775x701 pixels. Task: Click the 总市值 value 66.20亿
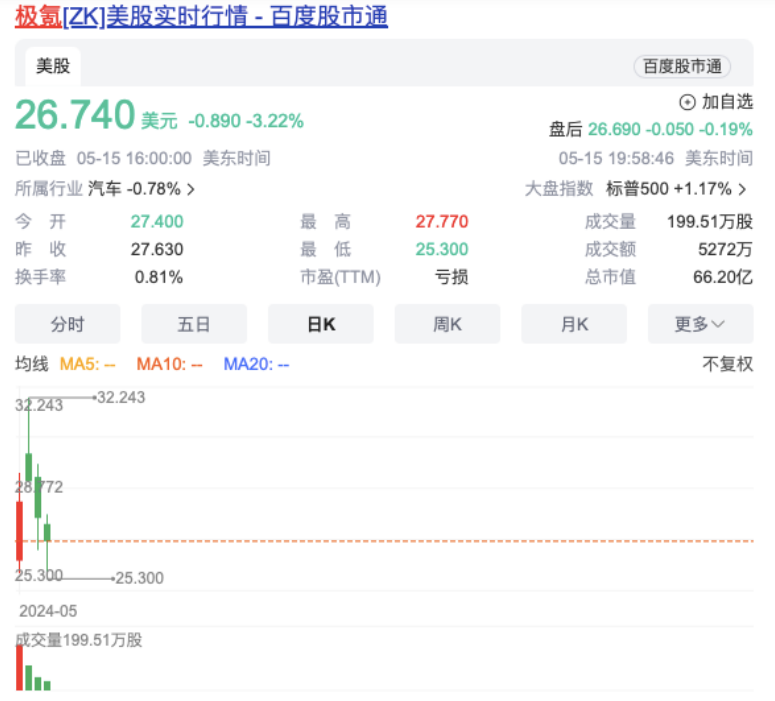coord(723,277)
